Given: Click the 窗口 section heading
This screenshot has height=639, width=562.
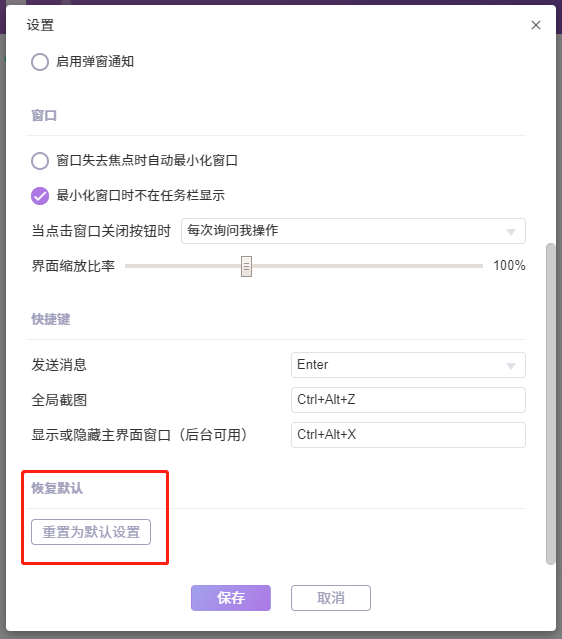Looking at the screenshot, I should [44, 115].
